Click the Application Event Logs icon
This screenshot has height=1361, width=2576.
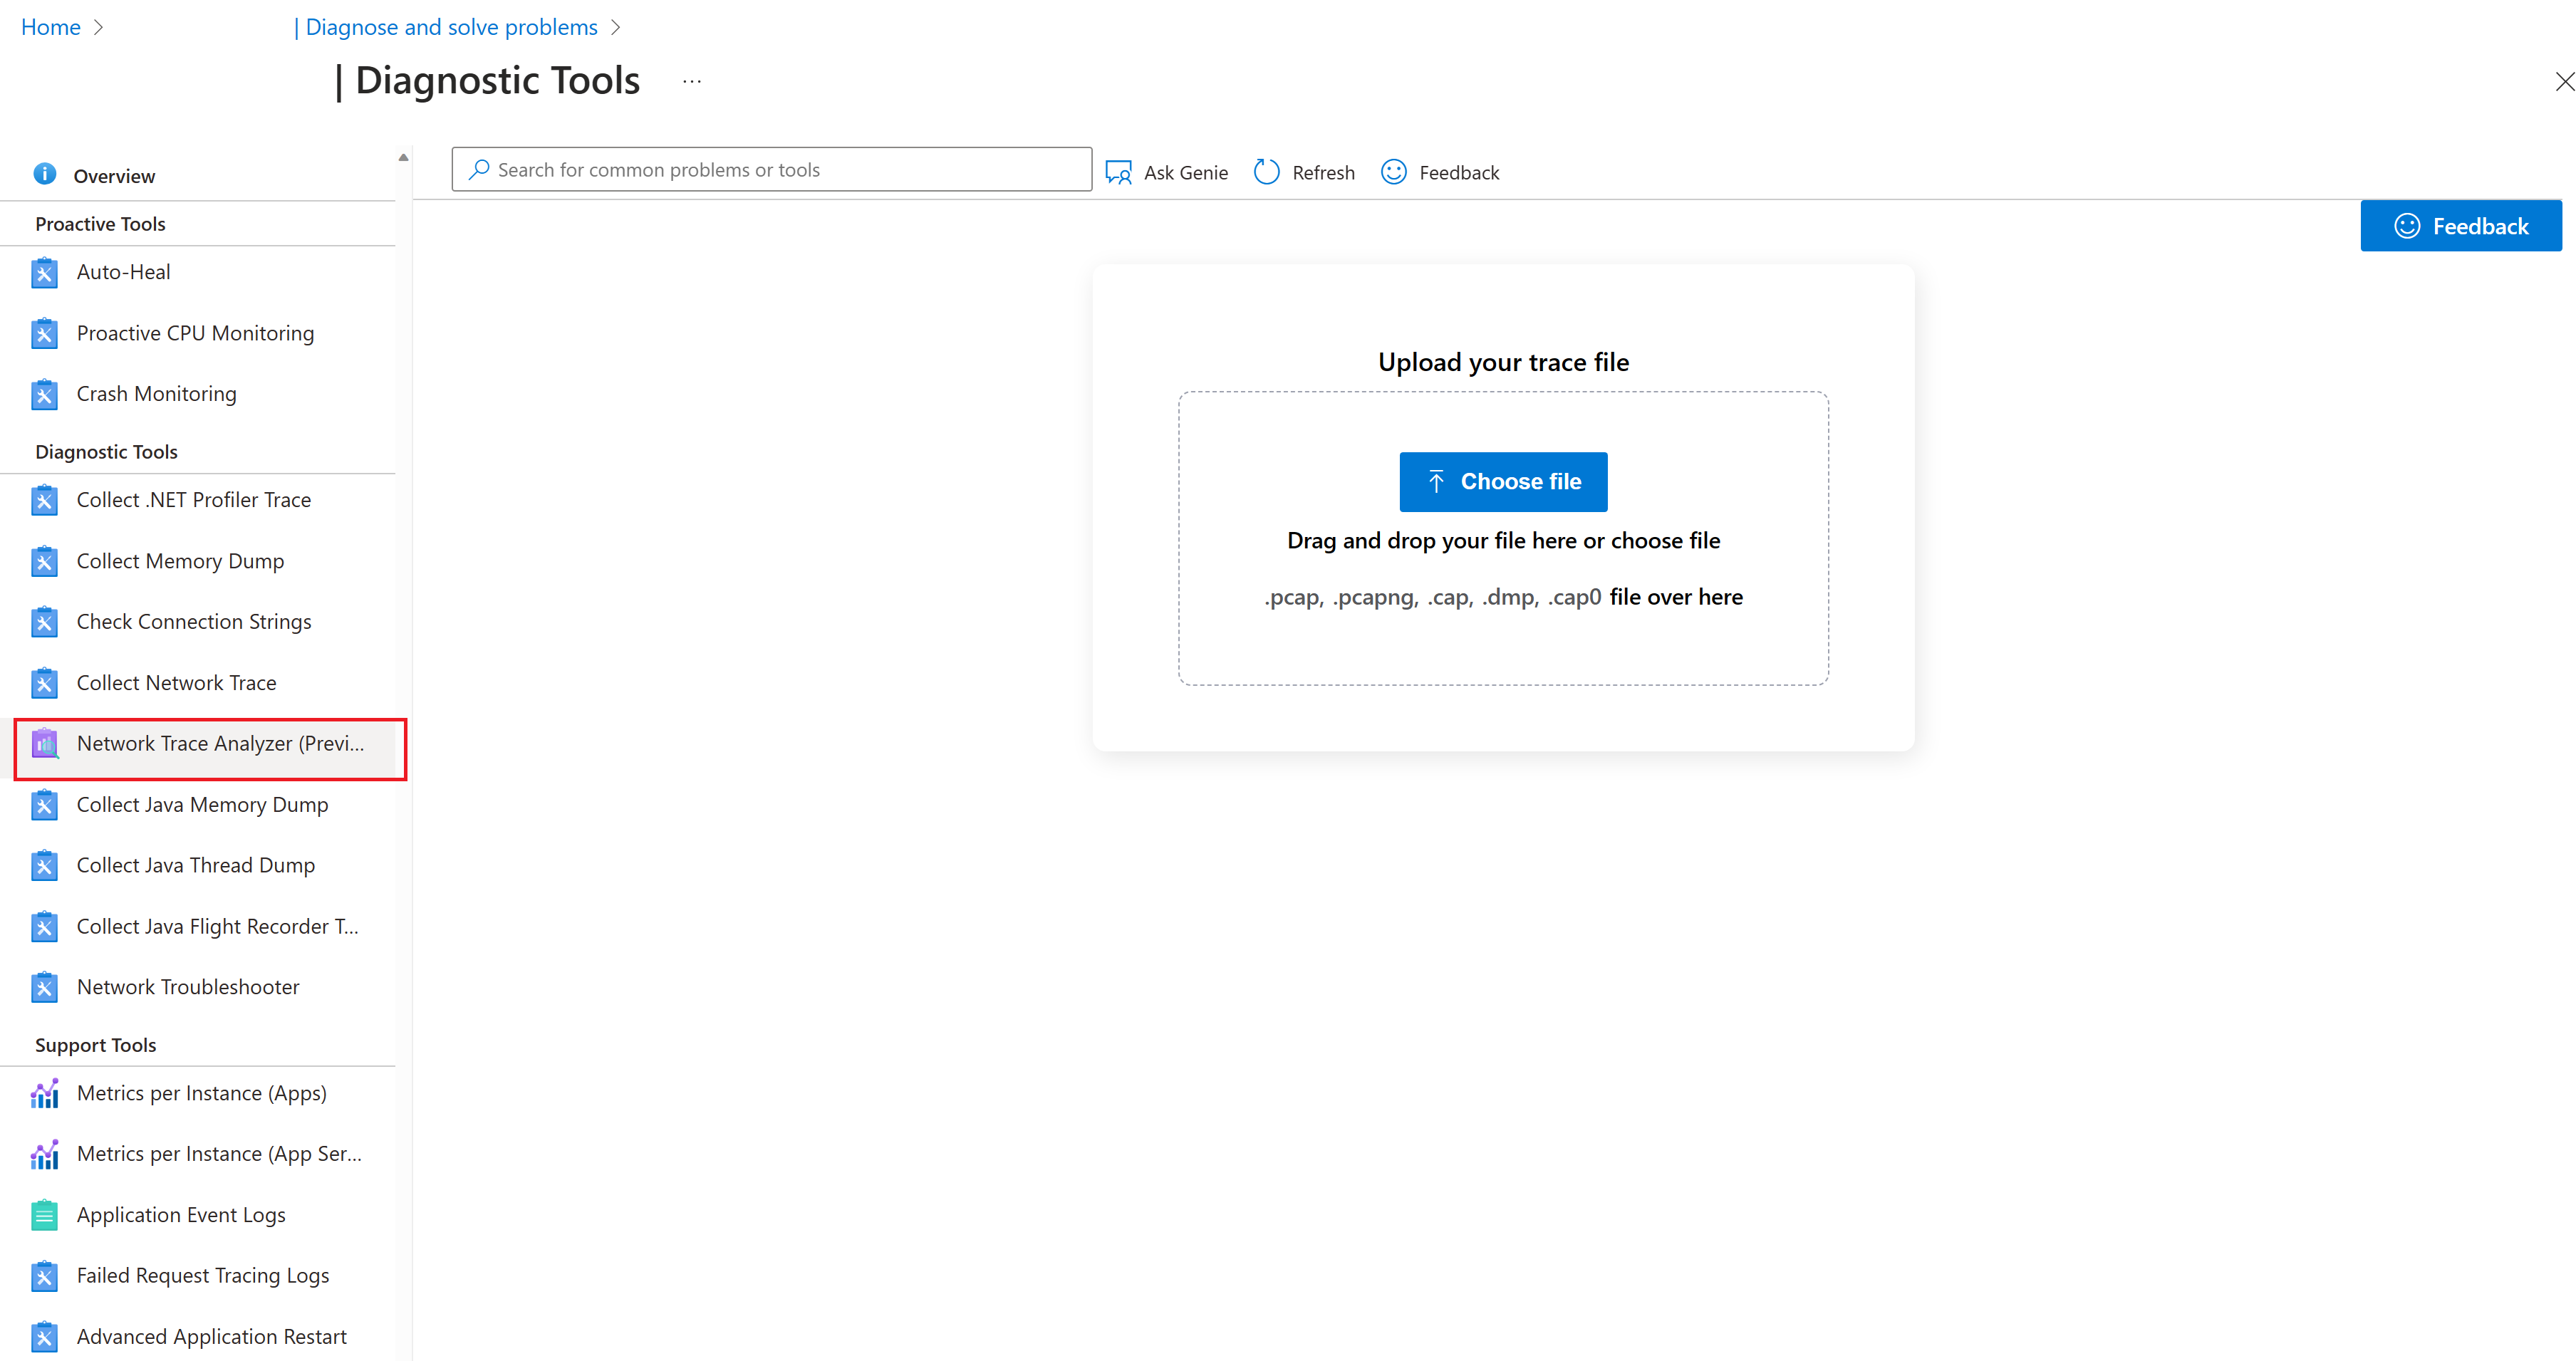[x=44, y=1215]
